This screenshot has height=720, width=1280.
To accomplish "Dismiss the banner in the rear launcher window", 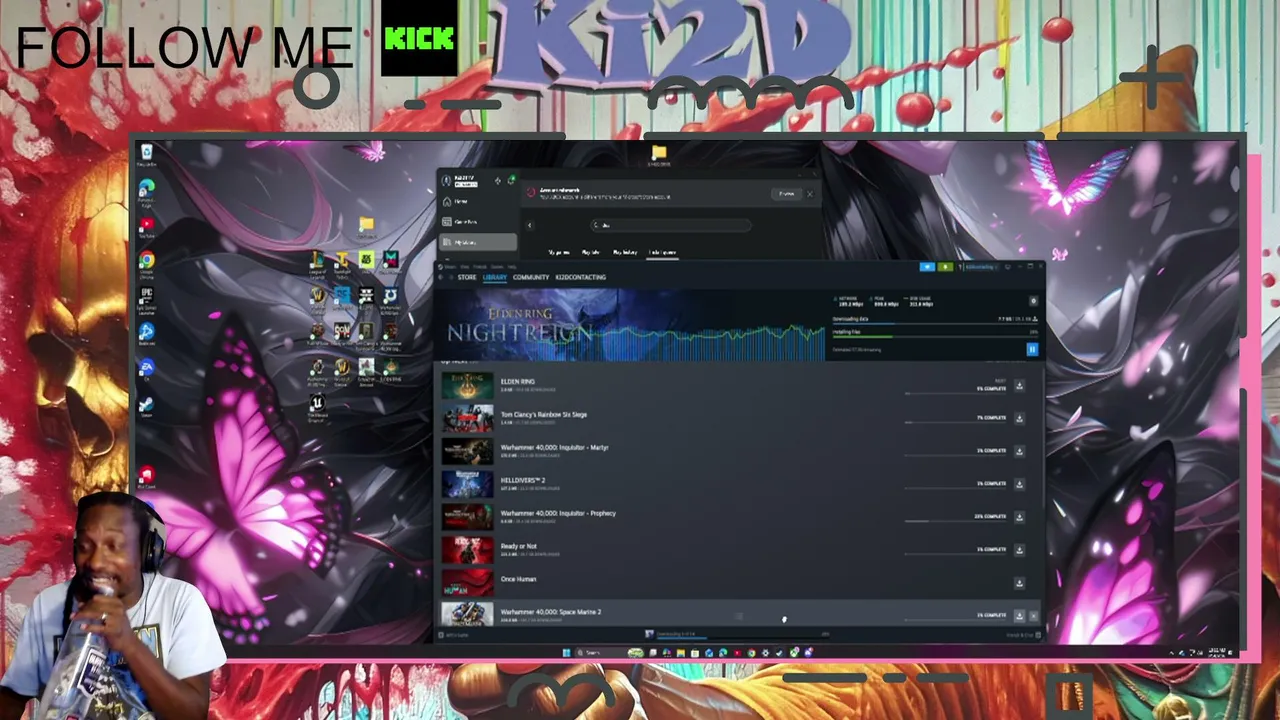I will point(810,194).
